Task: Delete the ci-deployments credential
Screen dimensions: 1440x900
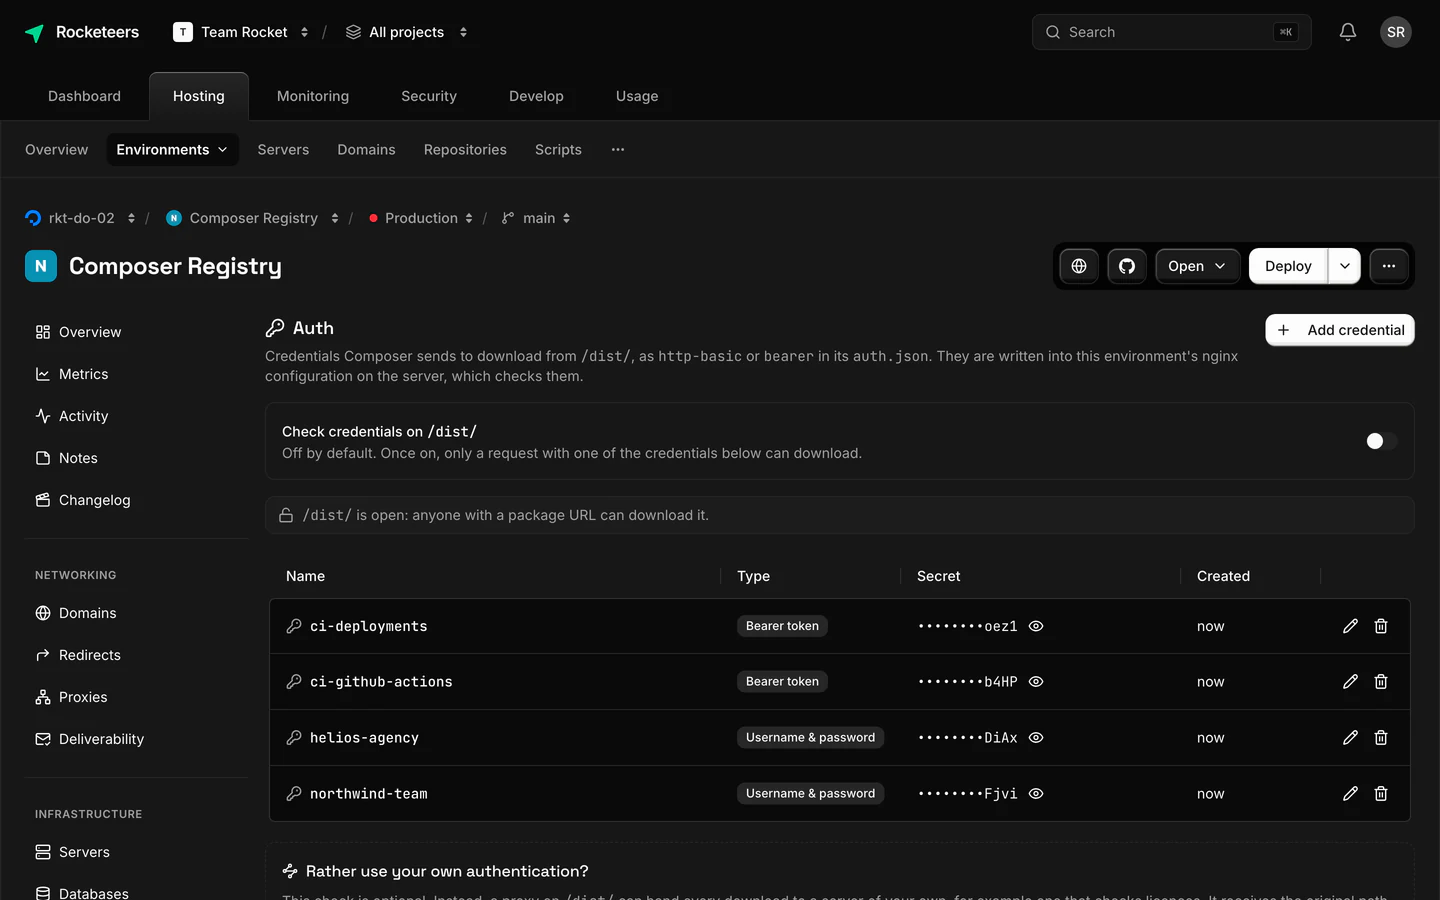Action: pos(1381,626)
